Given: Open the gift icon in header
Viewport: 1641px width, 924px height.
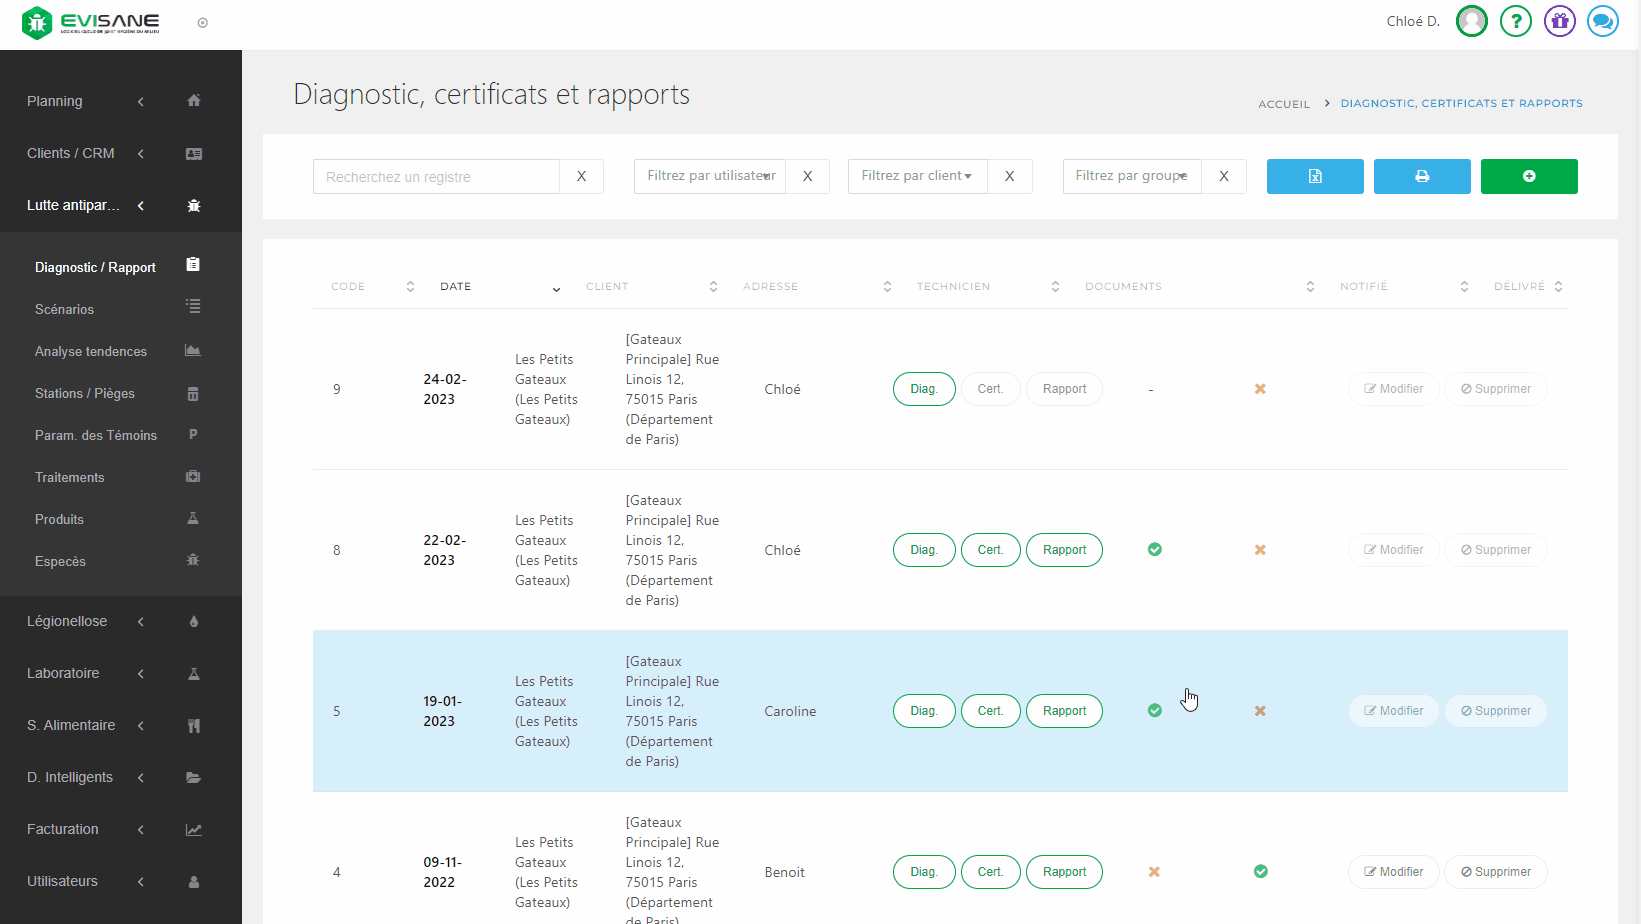Looking at the screenshot, I should click(1559, 21).
